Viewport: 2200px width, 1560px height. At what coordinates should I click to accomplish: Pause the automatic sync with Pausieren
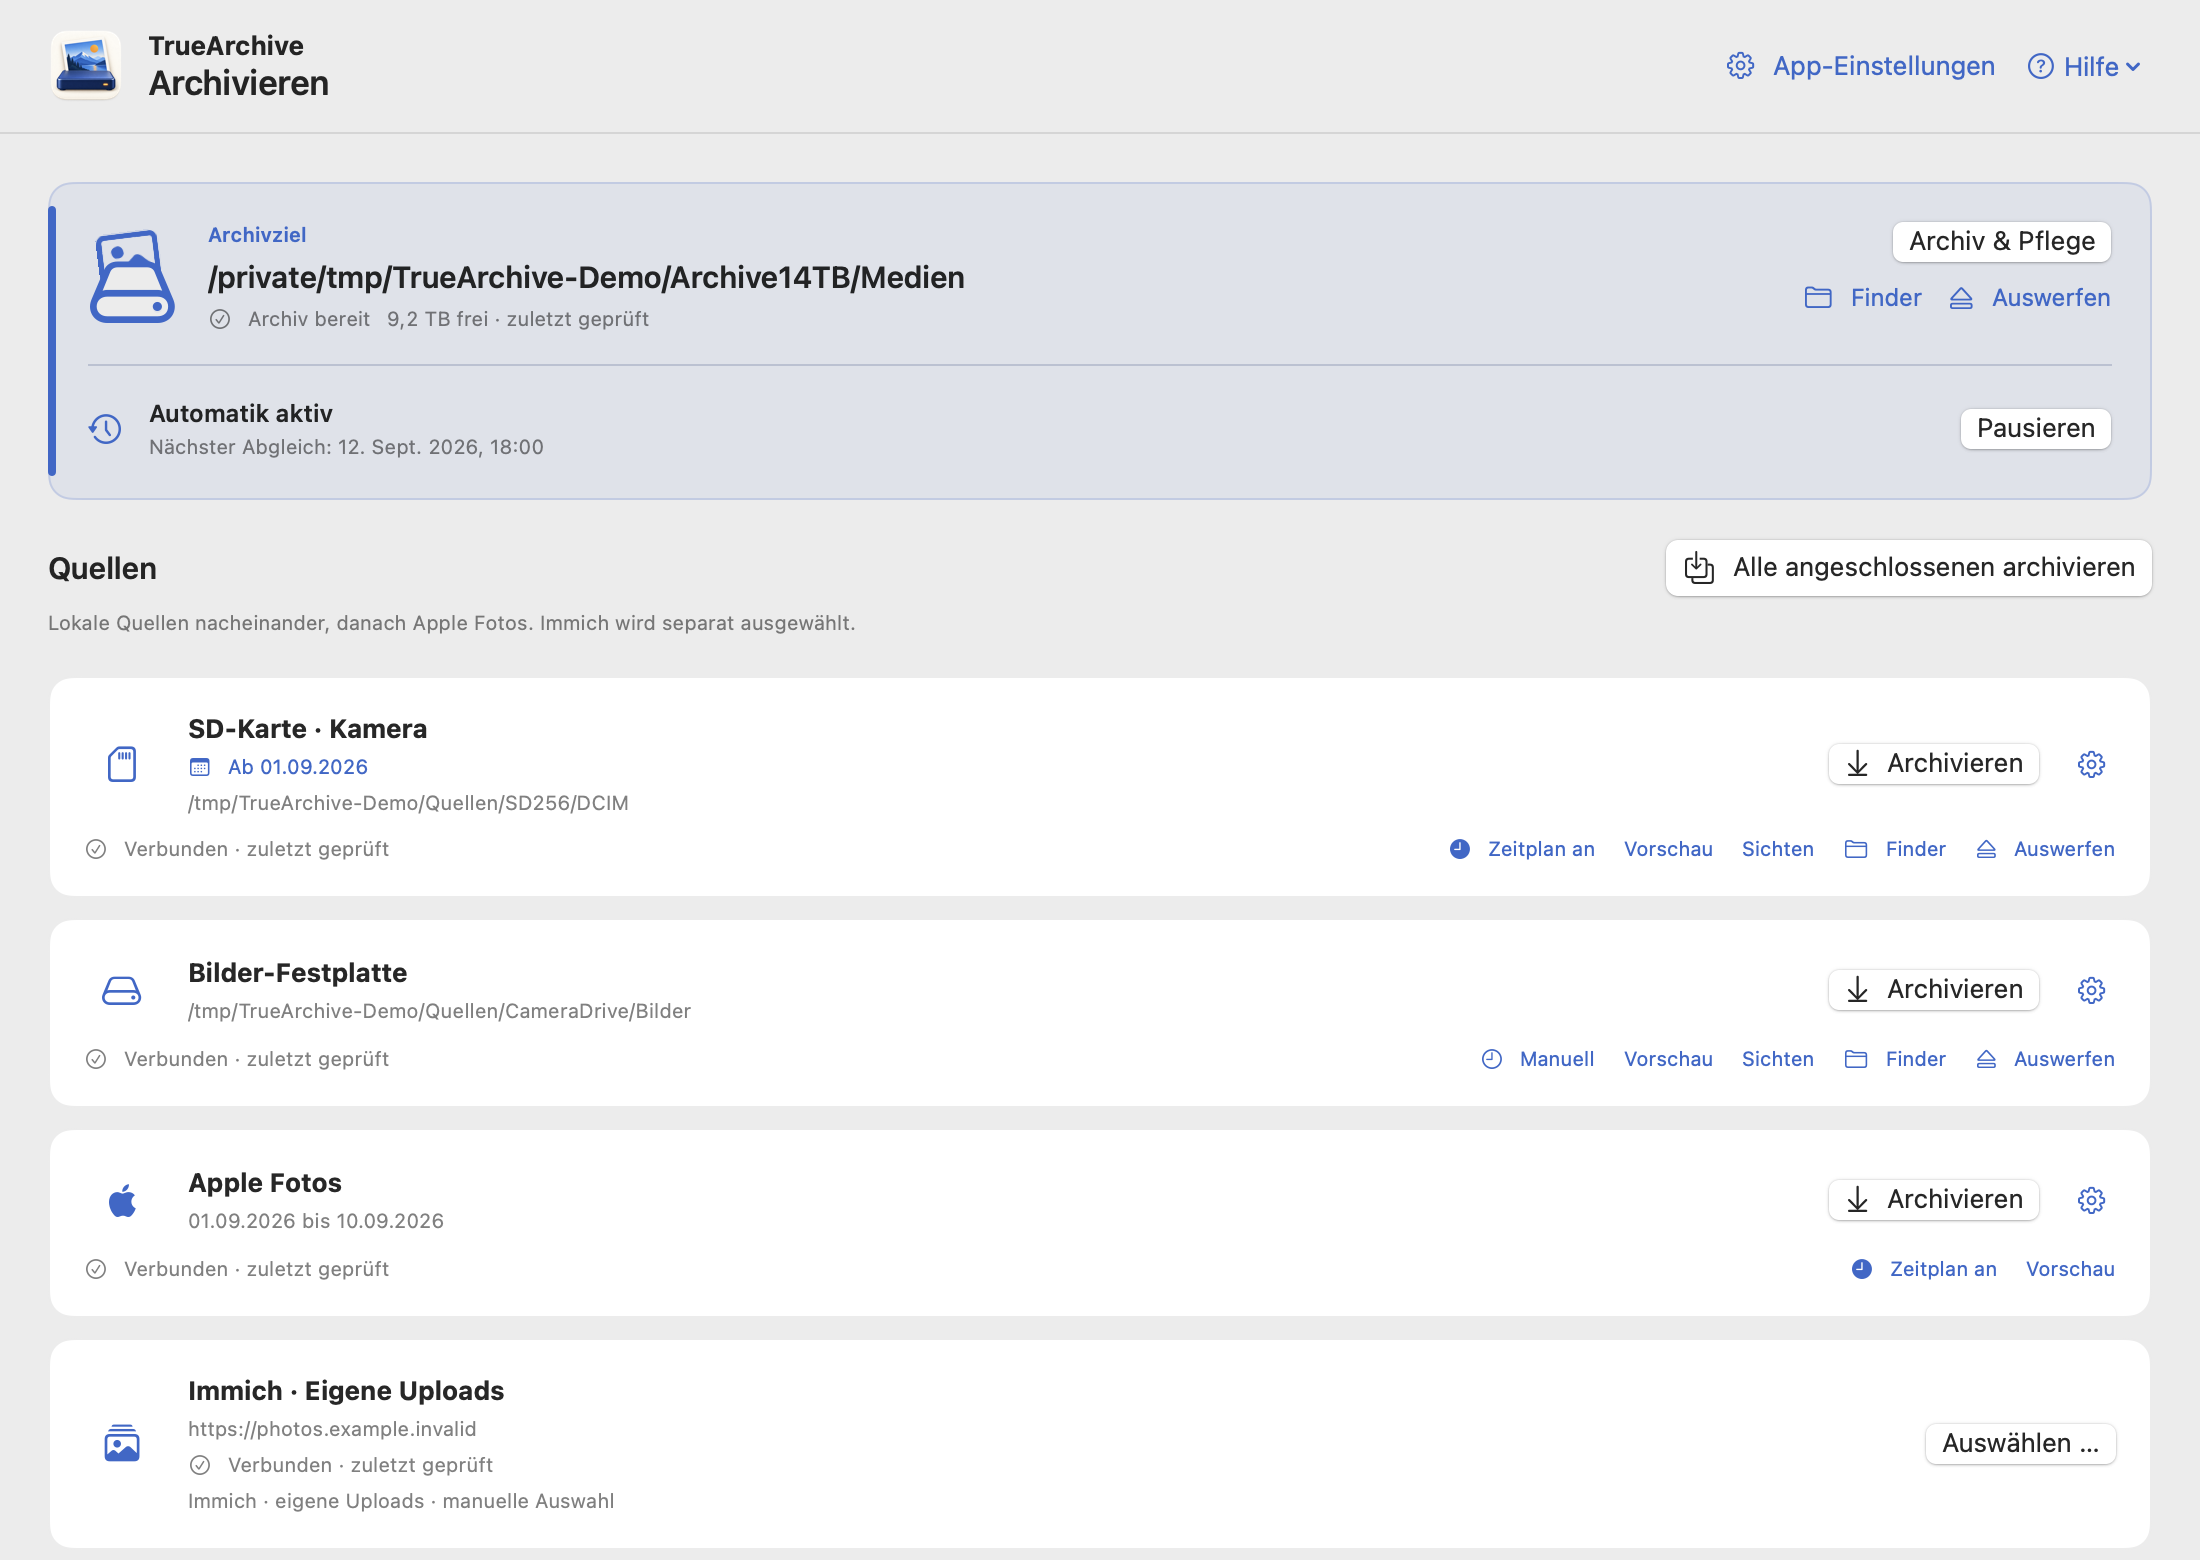[x=2035, y=428]
